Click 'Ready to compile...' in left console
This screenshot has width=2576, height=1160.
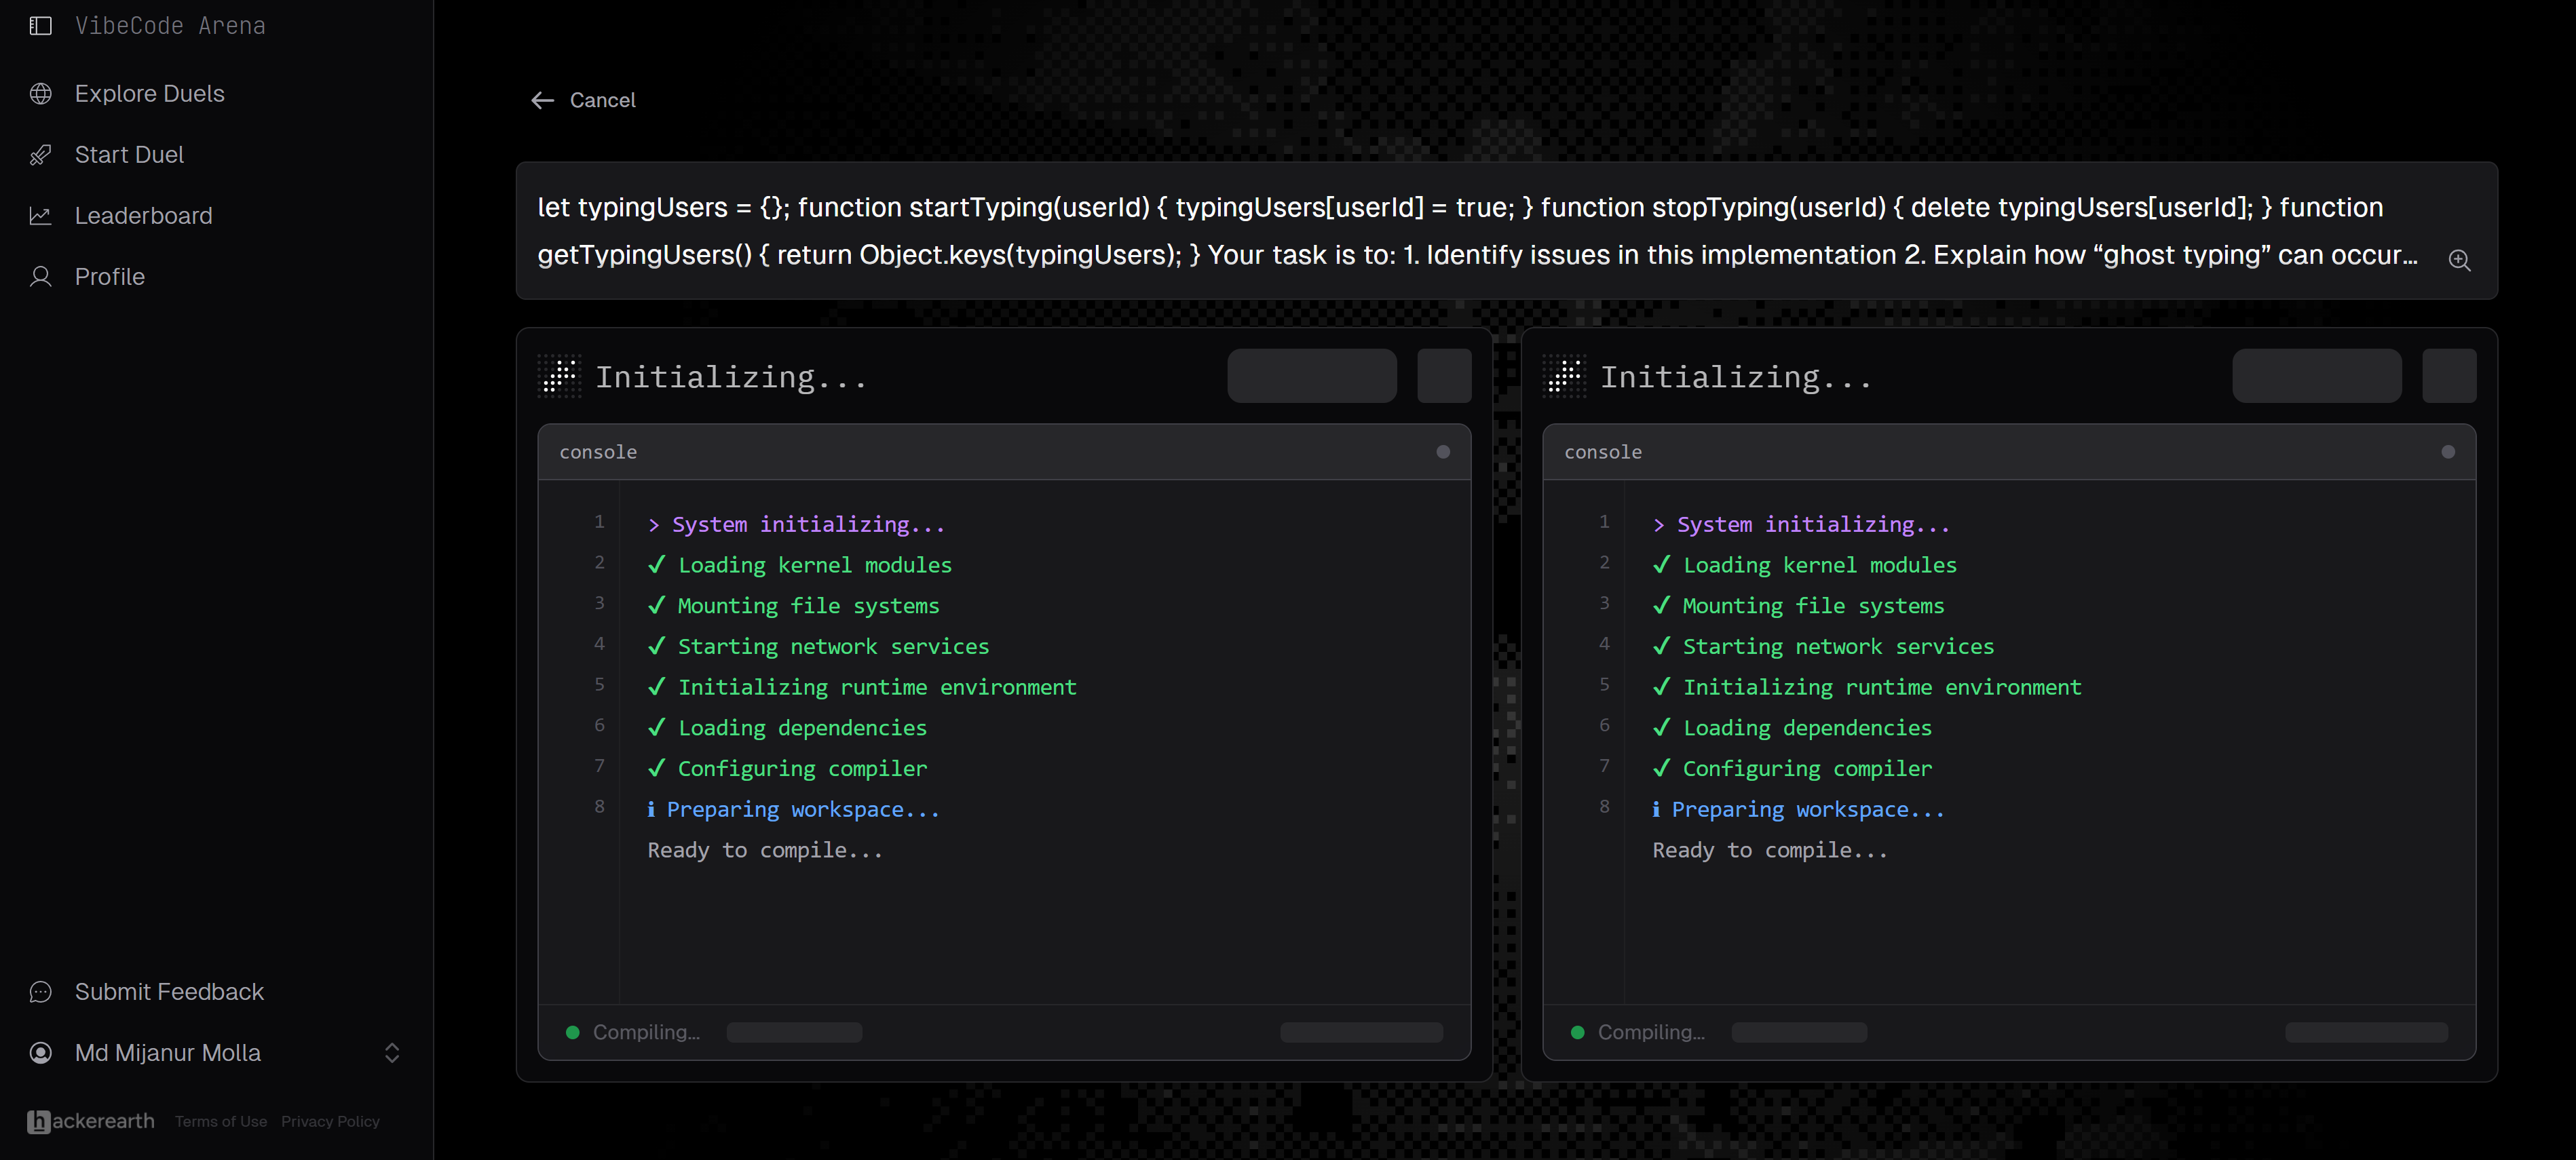point(765,850)
